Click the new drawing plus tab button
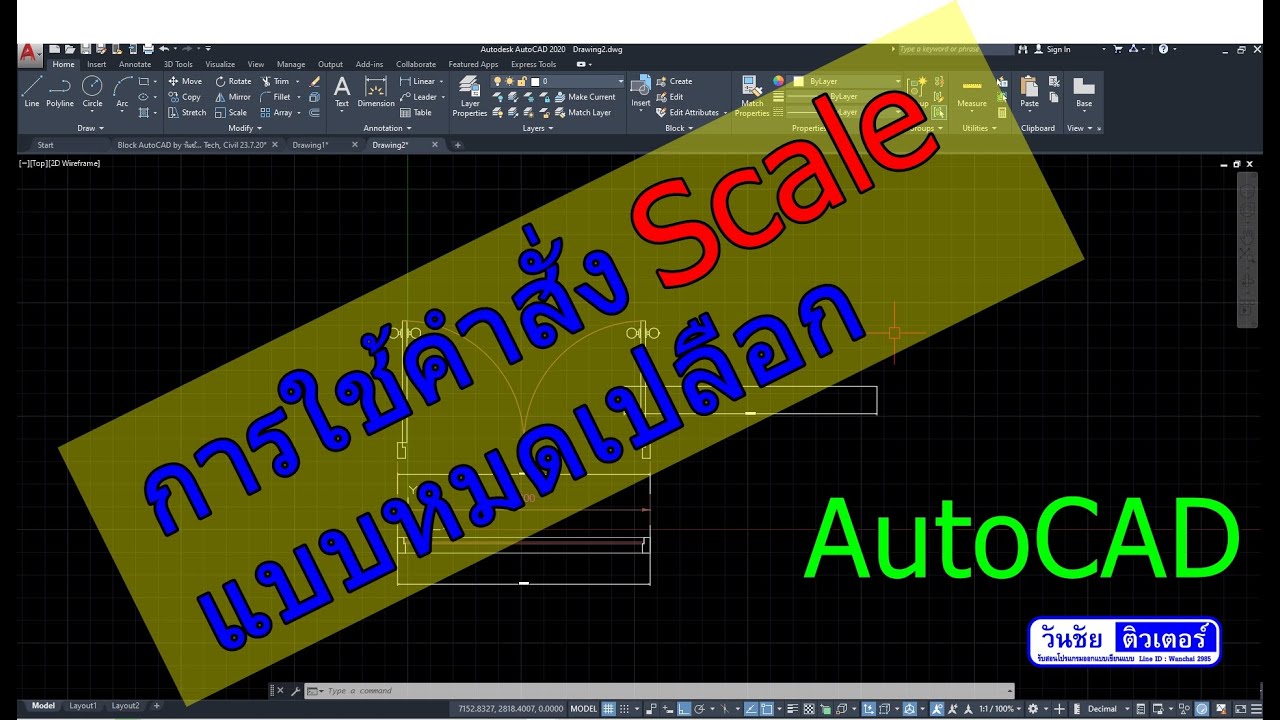 (458, 145)
